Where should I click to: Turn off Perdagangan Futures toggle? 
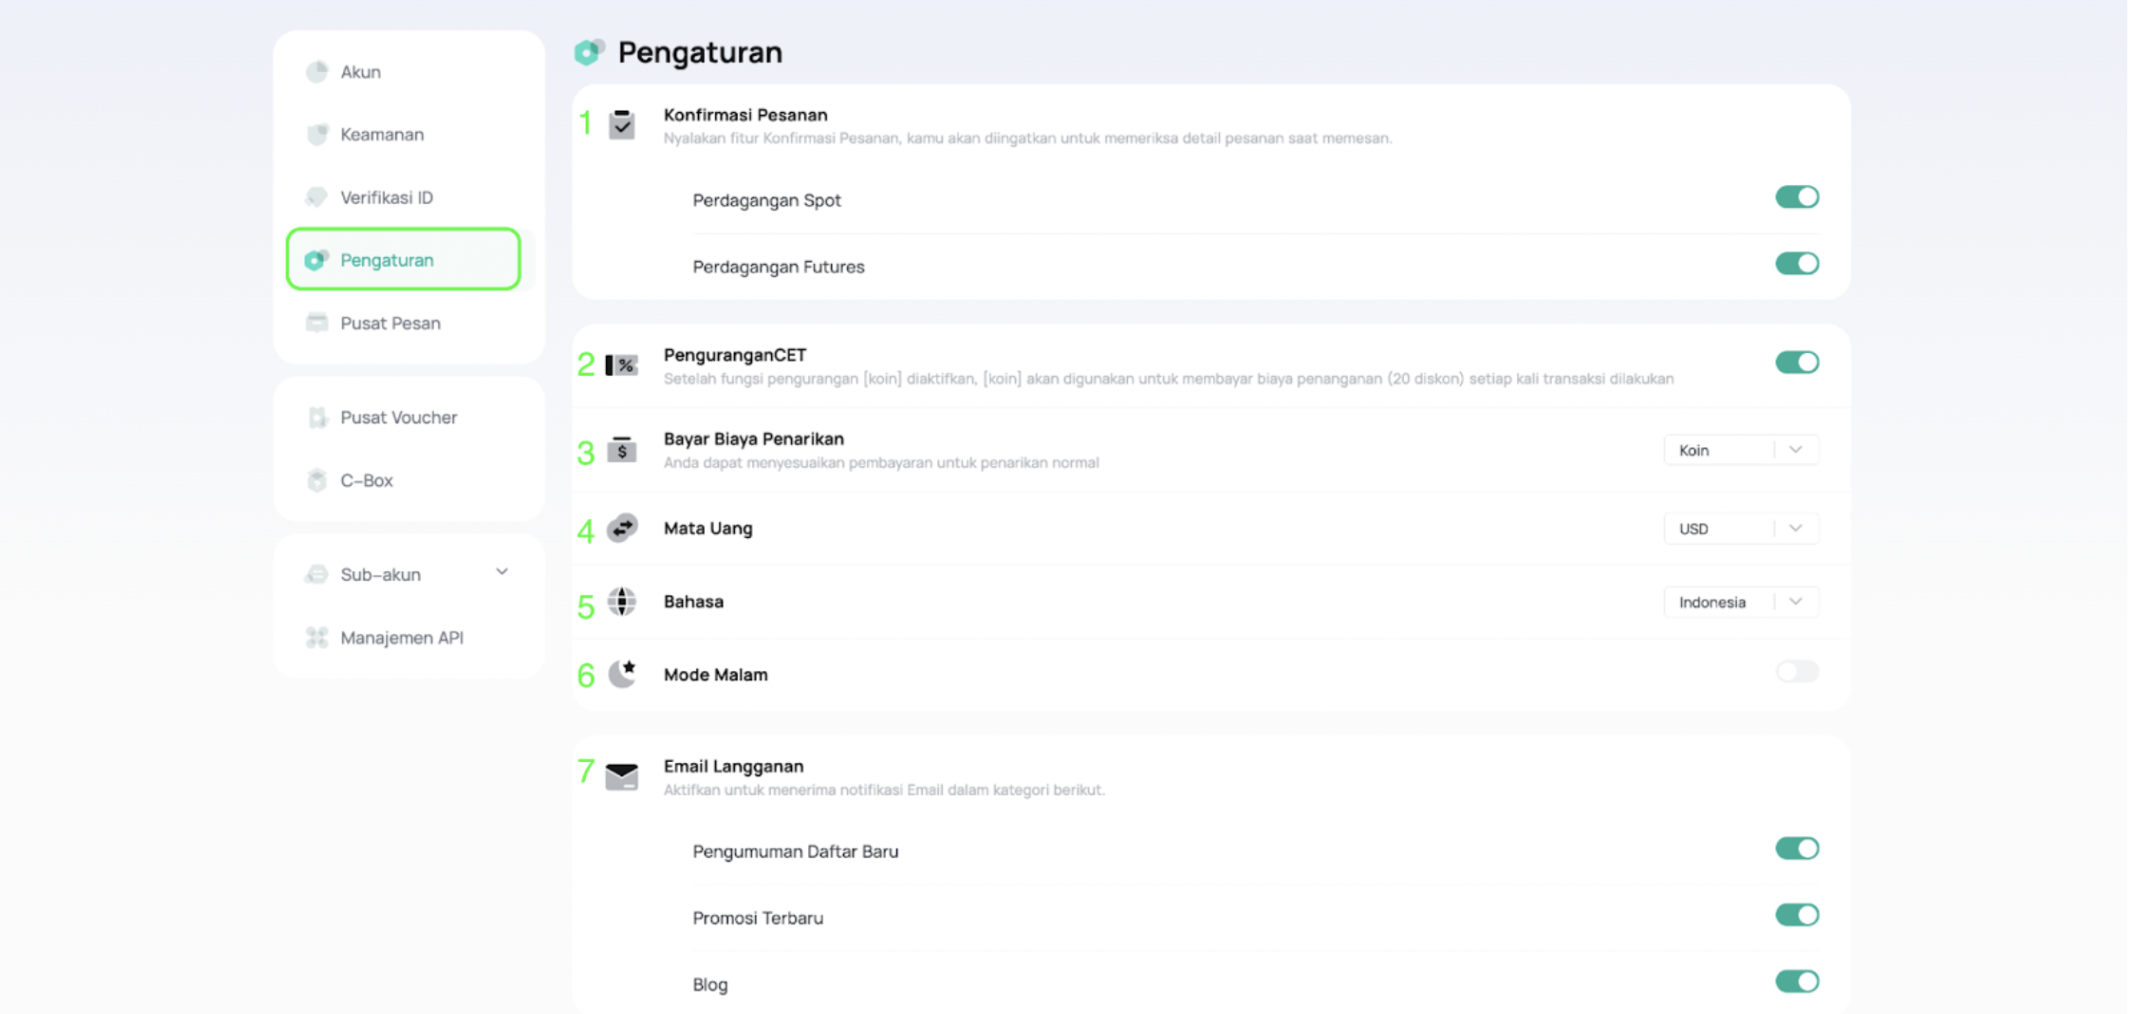[1796, 264]
